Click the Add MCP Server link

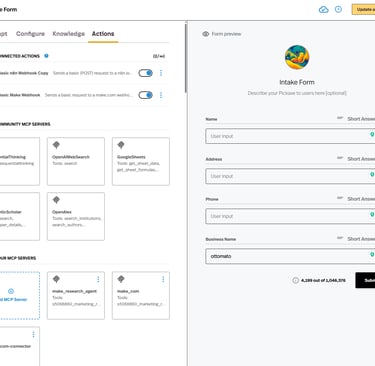[13, 299]
